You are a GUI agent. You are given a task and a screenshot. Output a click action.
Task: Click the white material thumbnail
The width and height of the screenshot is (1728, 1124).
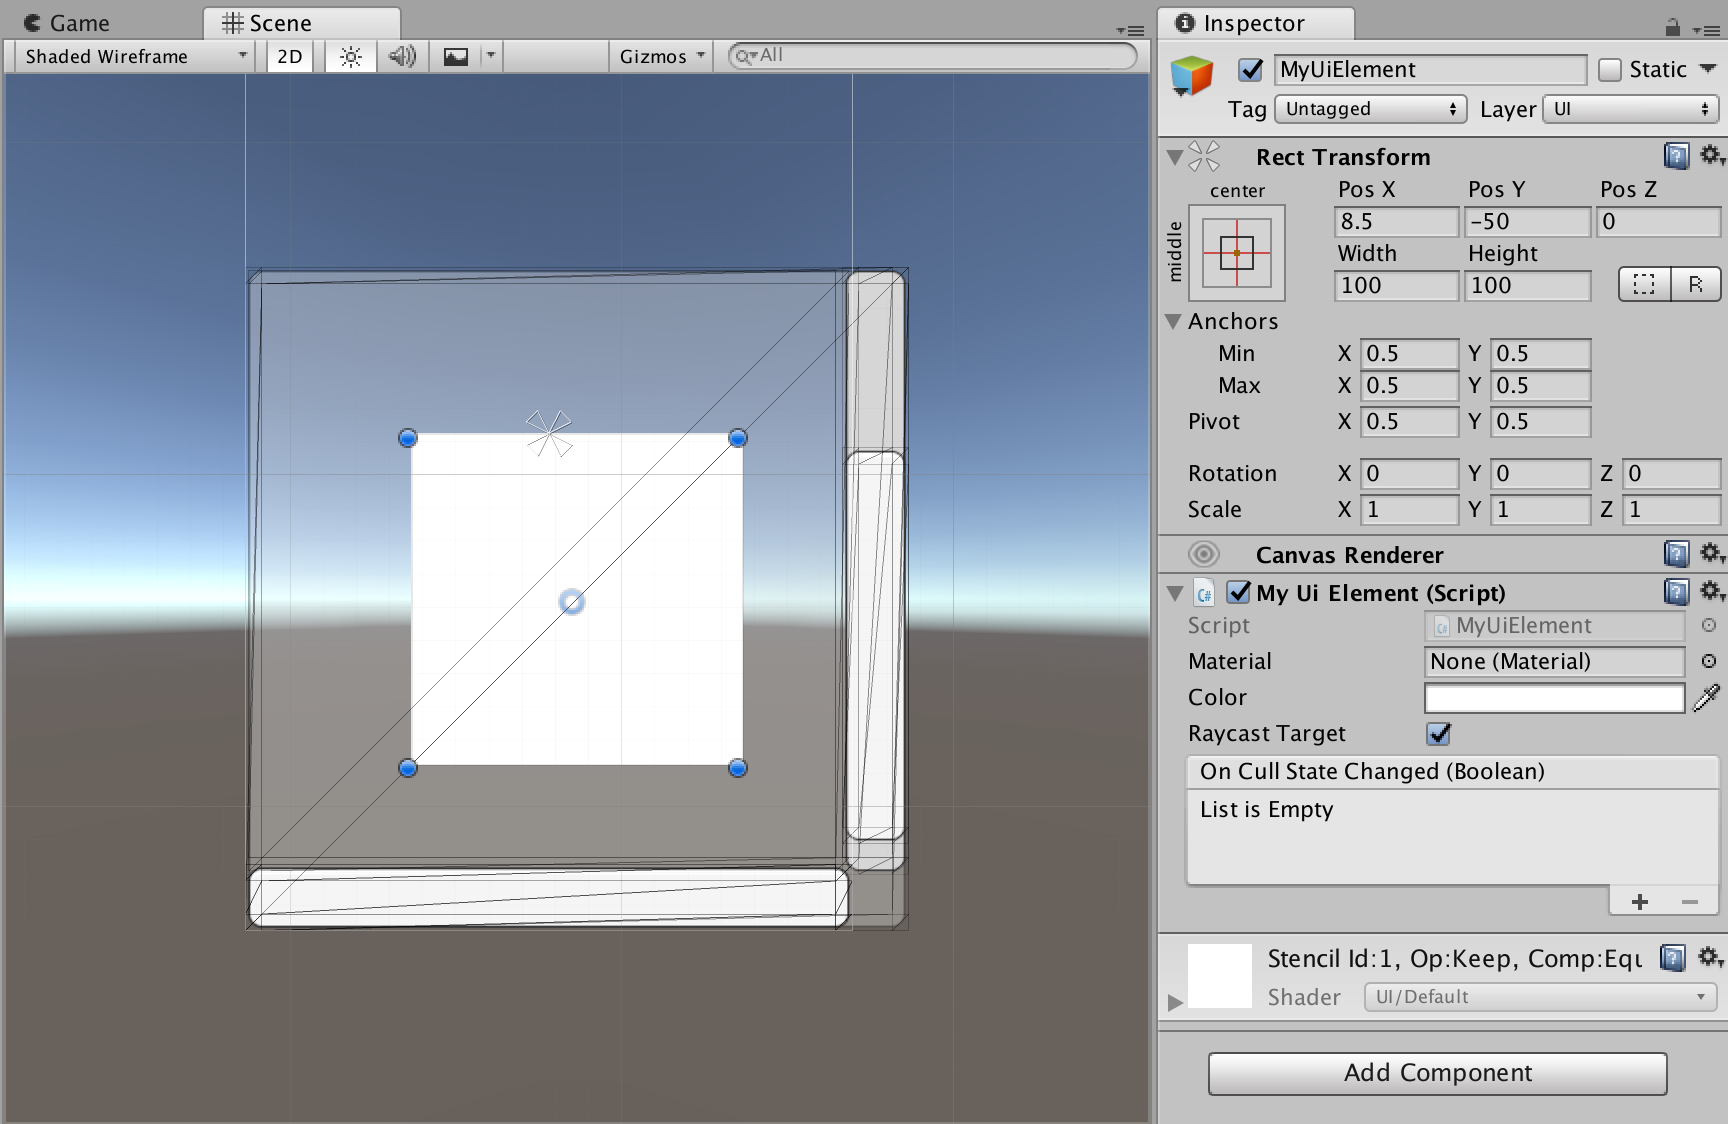pos(1220,976)
